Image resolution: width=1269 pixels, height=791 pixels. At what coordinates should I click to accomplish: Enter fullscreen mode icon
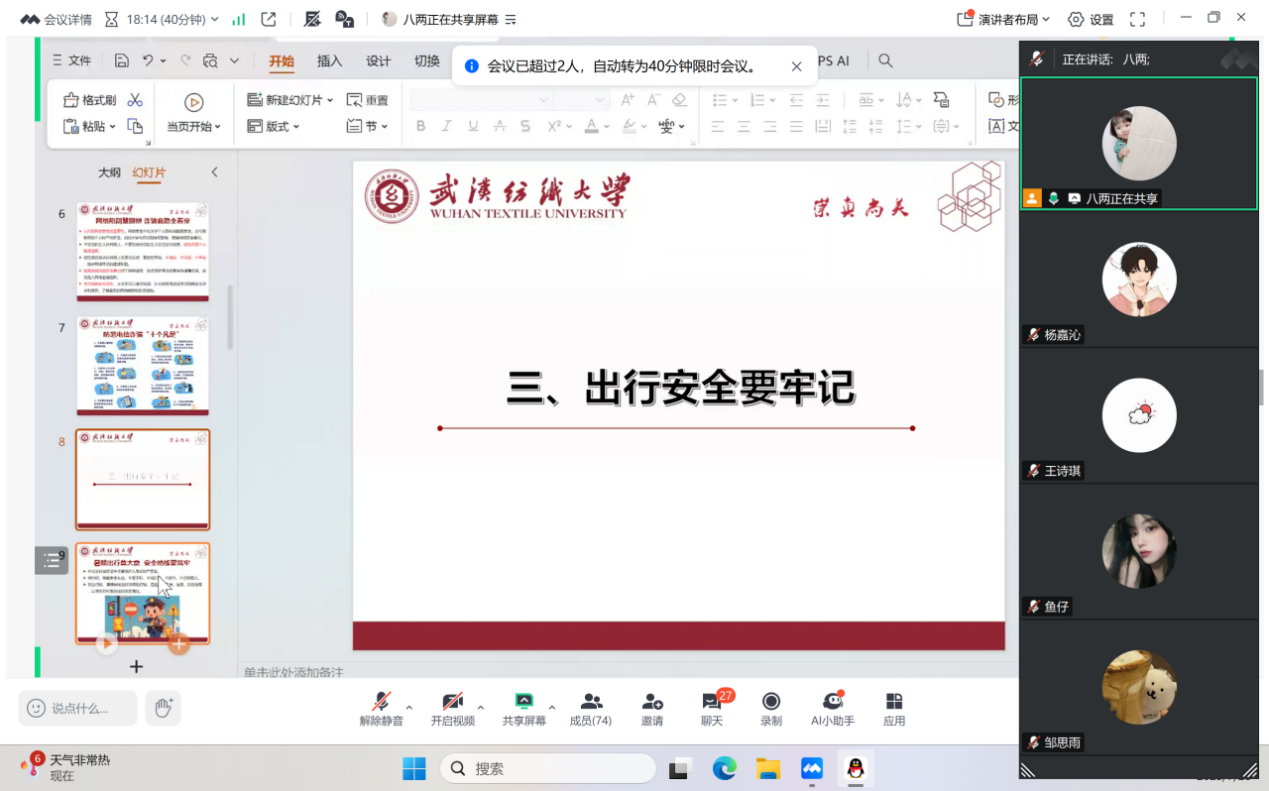tap(1137, 19)
